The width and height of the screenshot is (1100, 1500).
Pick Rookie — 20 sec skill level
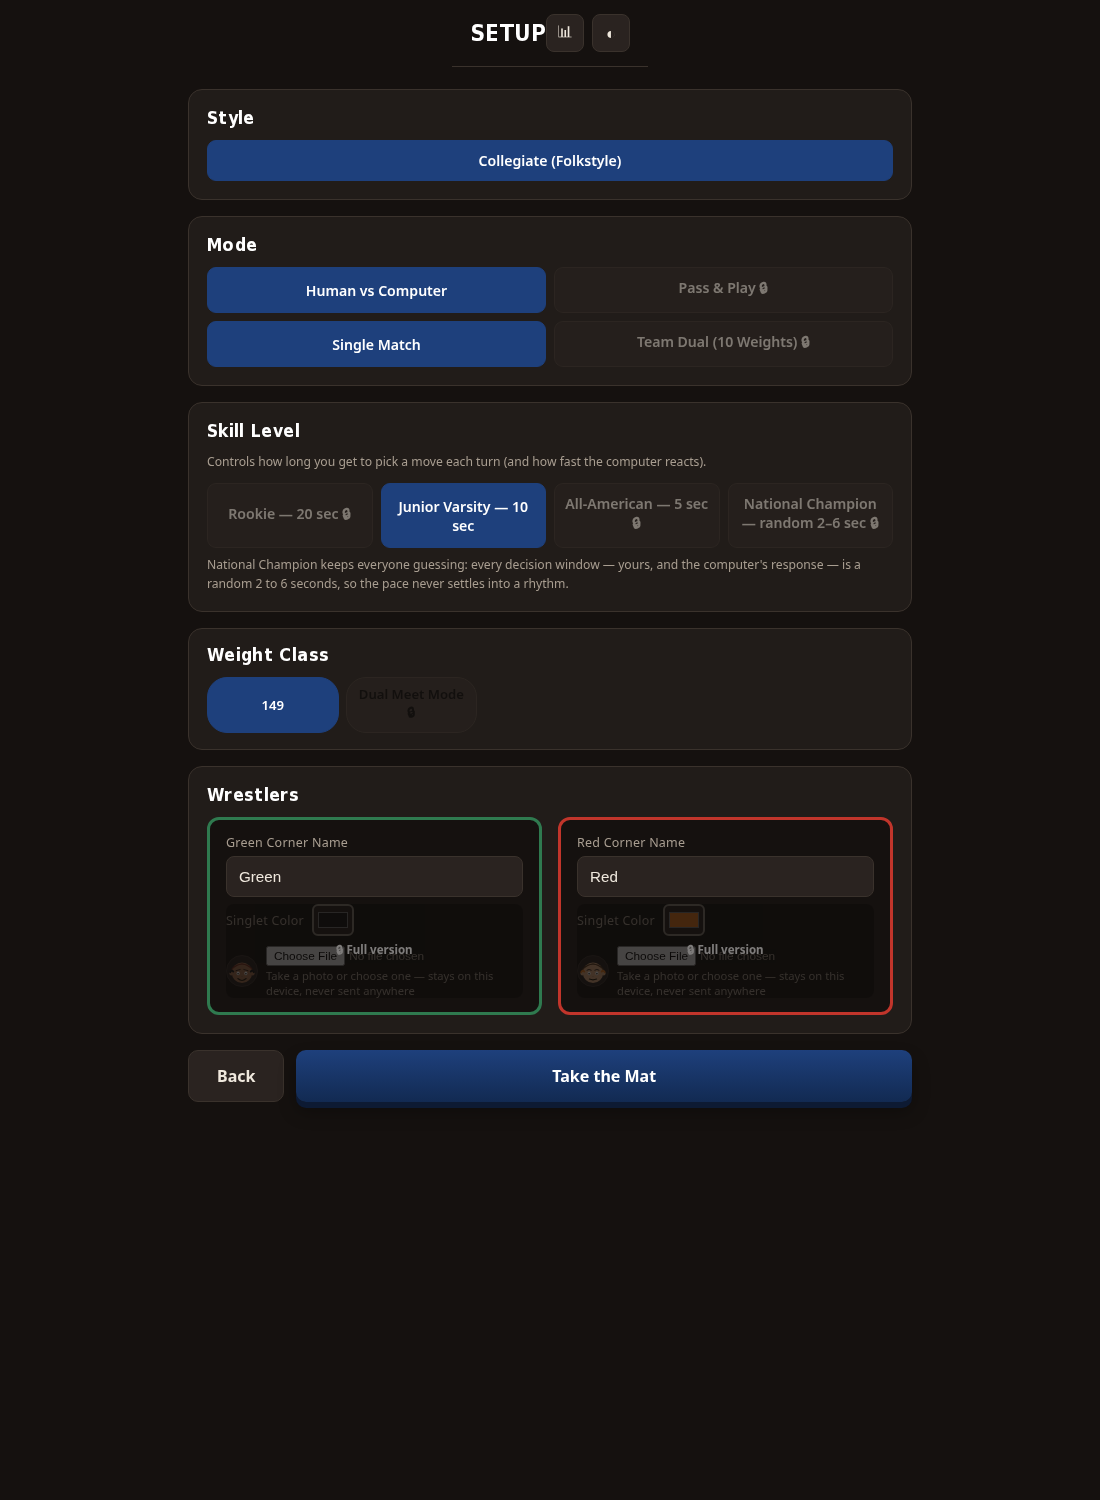[x=290, y=515]
